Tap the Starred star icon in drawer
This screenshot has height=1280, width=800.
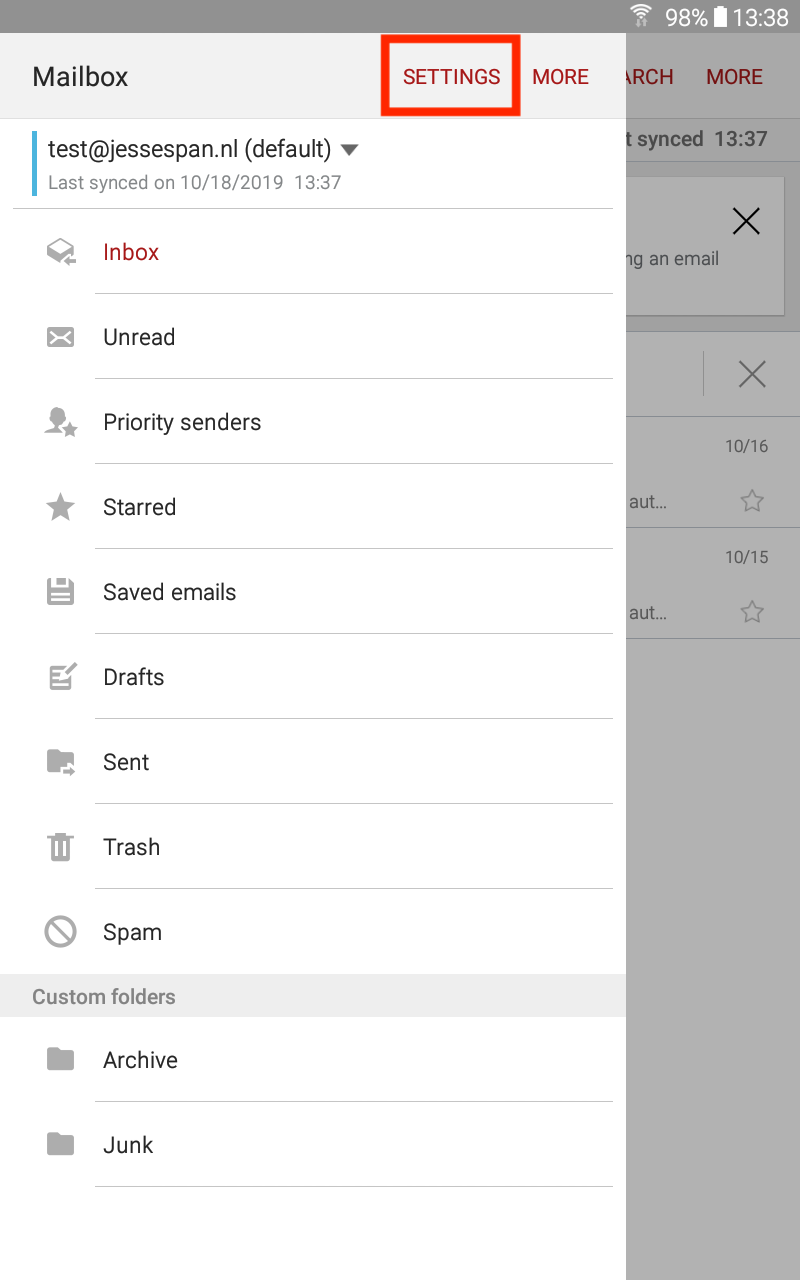[61, 507]
